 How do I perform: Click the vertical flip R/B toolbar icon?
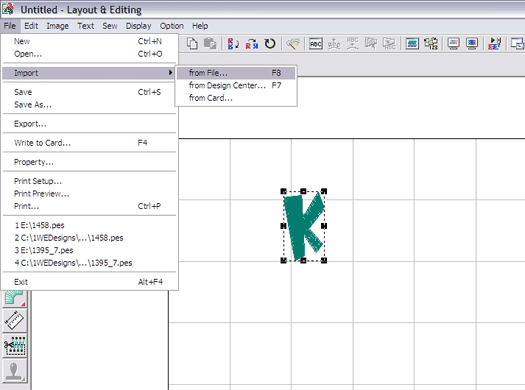pos(233,44)
